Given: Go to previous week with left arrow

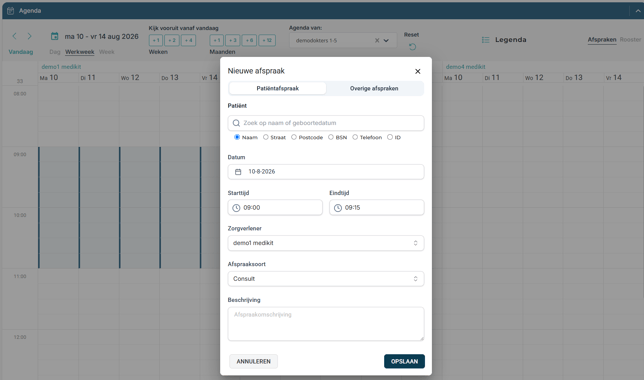Looking at the screenshot, I should click(x=15, y=36).
